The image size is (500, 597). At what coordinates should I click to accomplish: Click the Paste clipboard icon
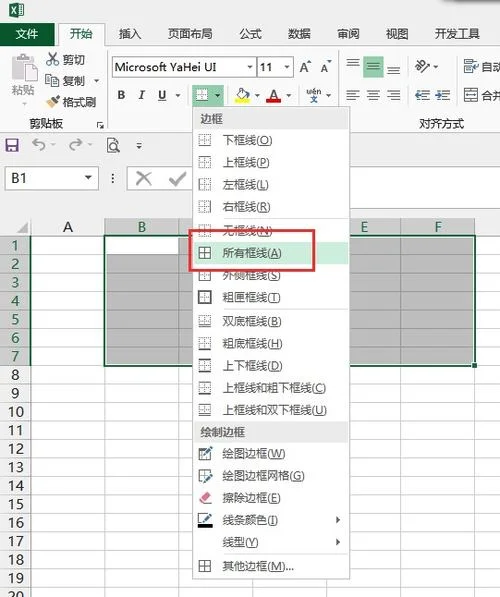tap(24, 67)
